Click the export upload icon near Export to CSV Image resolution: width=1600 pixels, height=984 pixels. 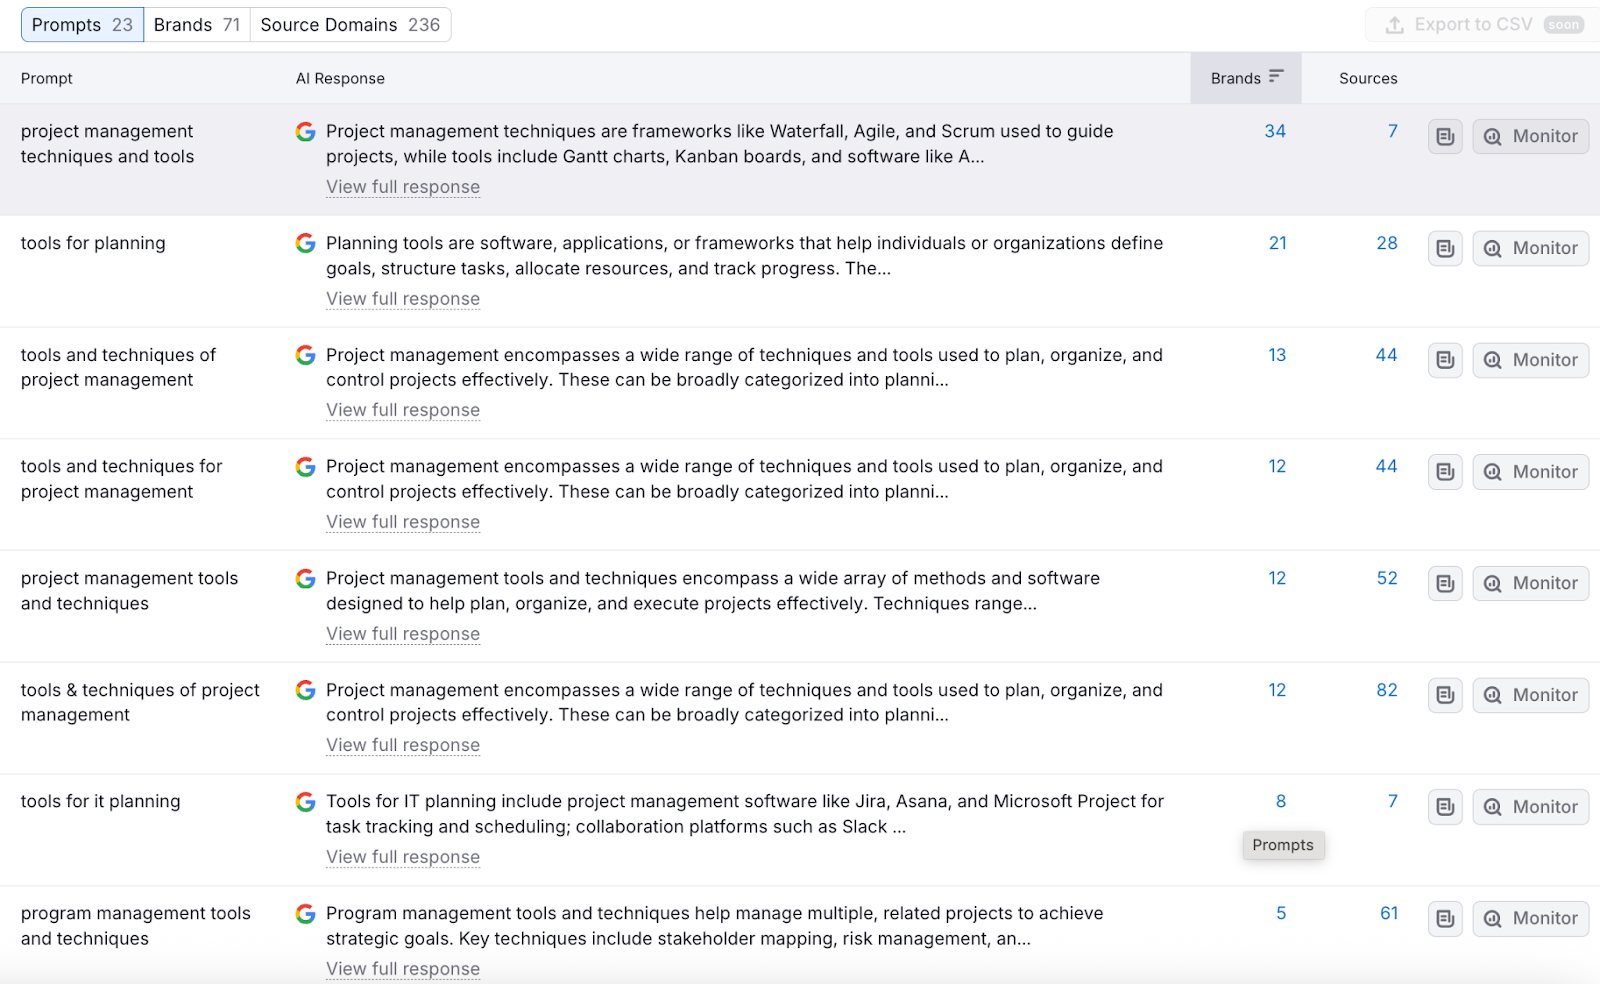tap(1394, 24)
